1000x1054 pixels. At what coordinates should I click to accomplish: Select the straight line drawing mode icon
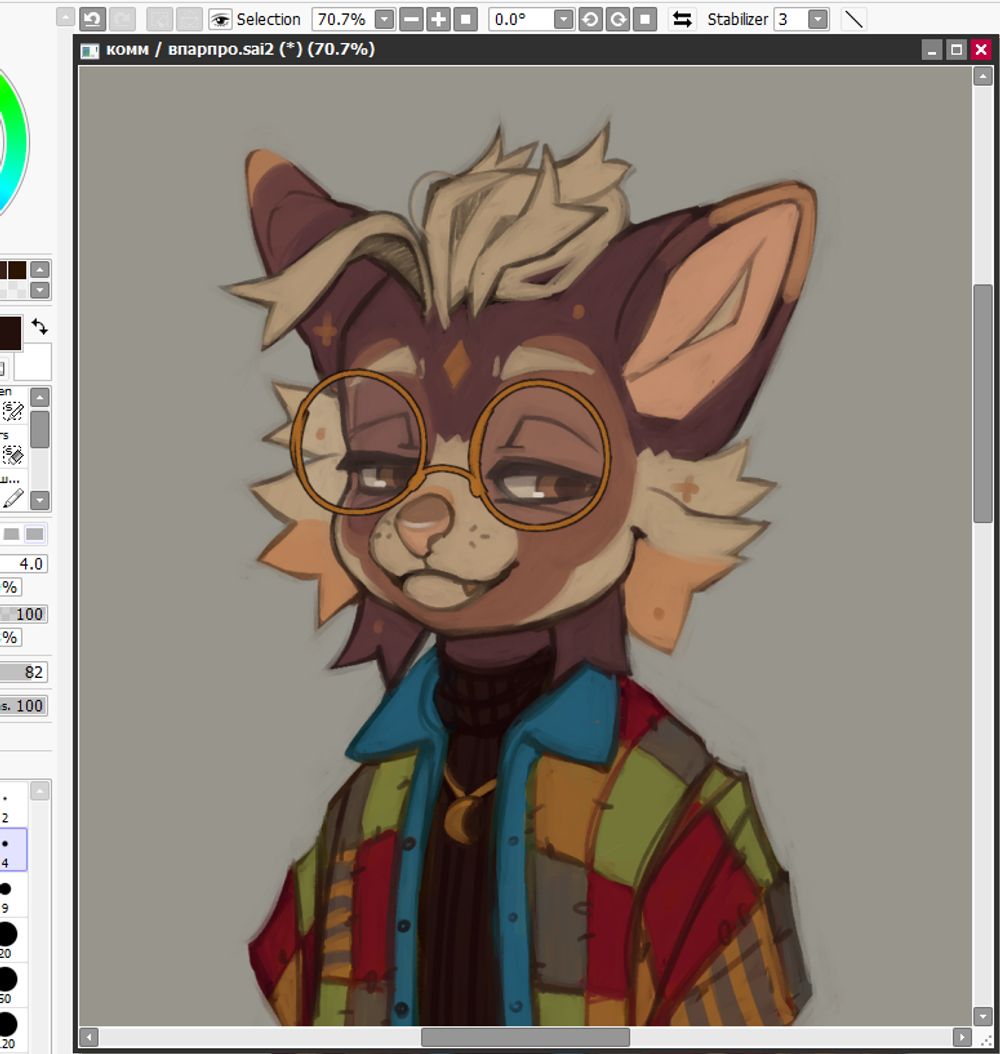[x=853, y=19]
